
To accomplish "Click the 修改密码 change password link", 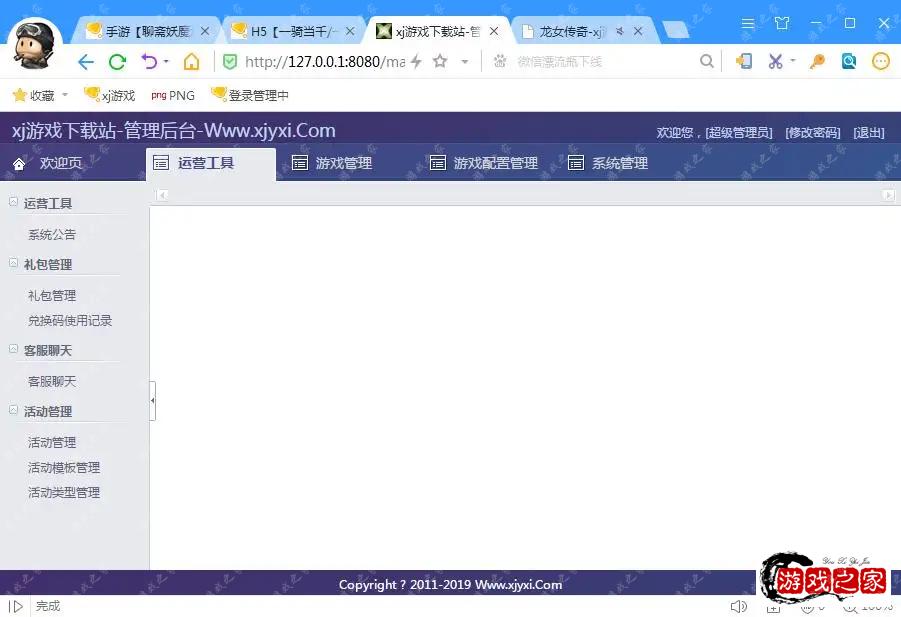I will click(813, 131).
